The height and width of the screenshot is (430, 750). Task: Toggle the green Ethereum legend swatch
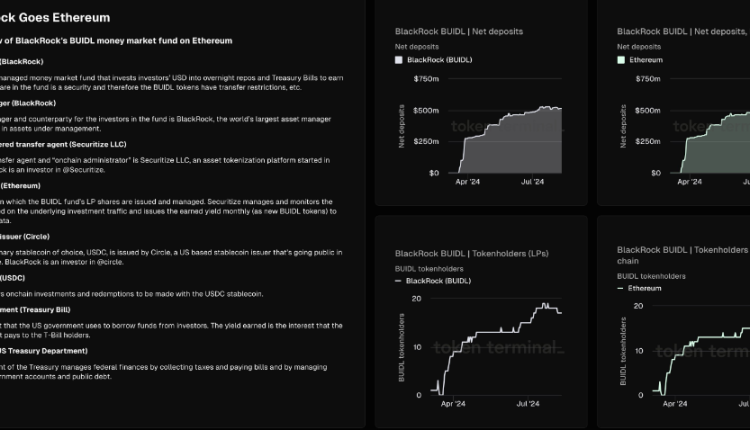[621, 60]
